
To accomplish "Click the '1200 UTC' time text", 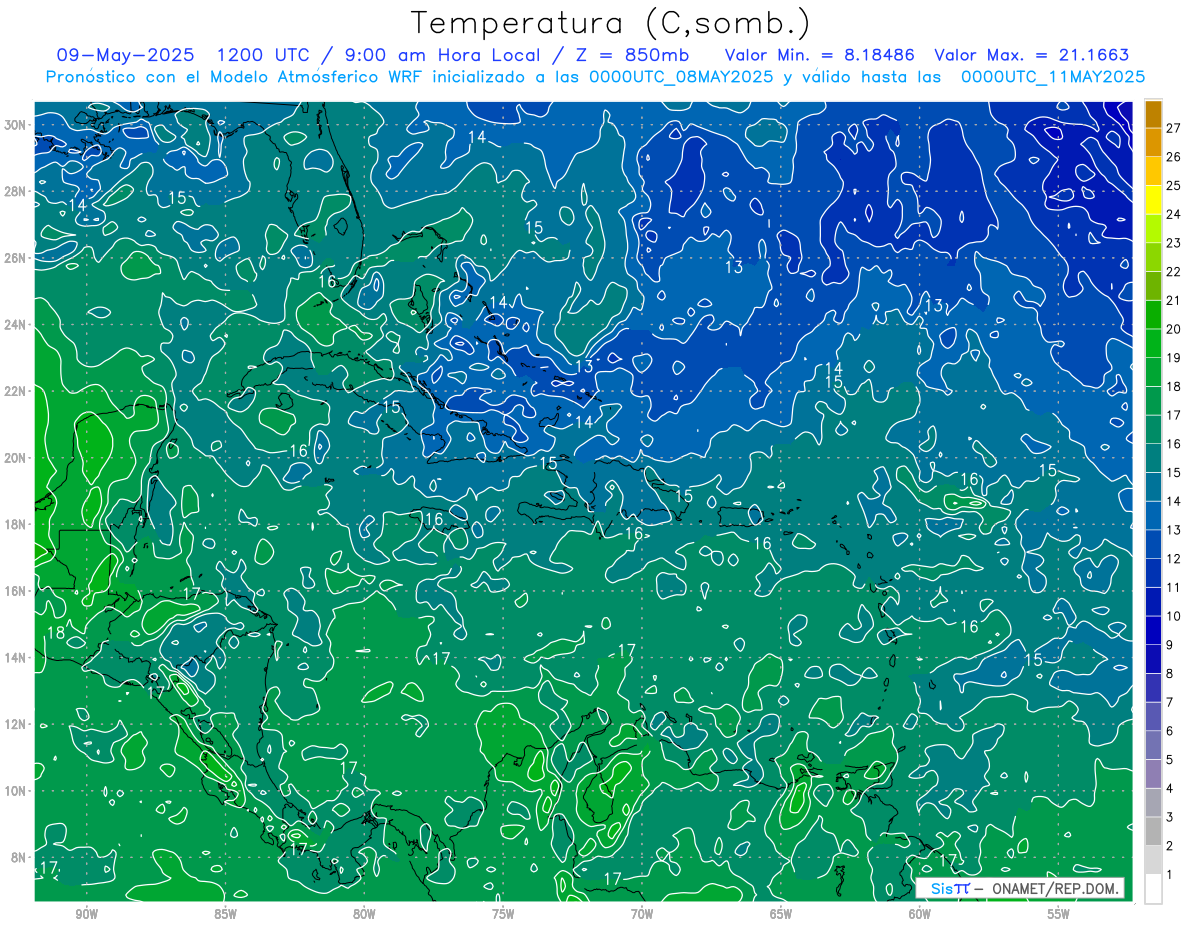I will [x=264, y=55].
